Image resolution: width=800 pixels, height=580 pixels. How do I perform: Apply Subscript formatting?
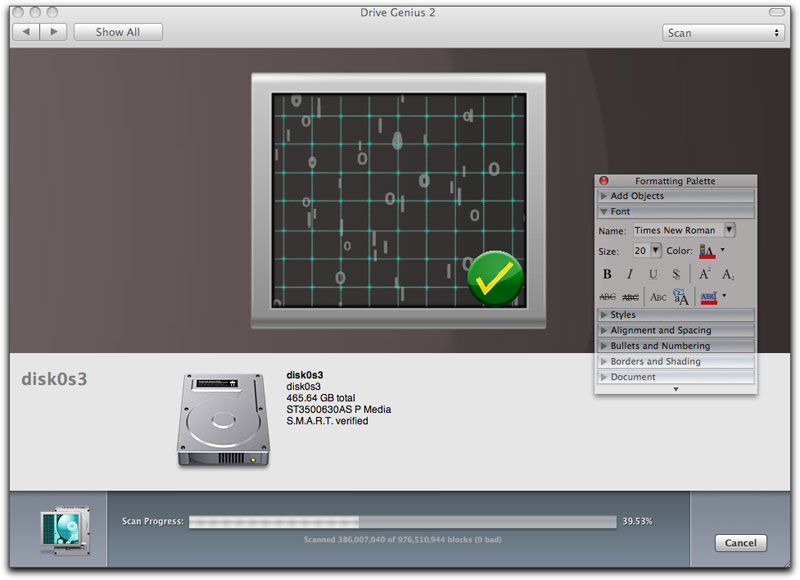pyautogui.click(x=728, y=274)
